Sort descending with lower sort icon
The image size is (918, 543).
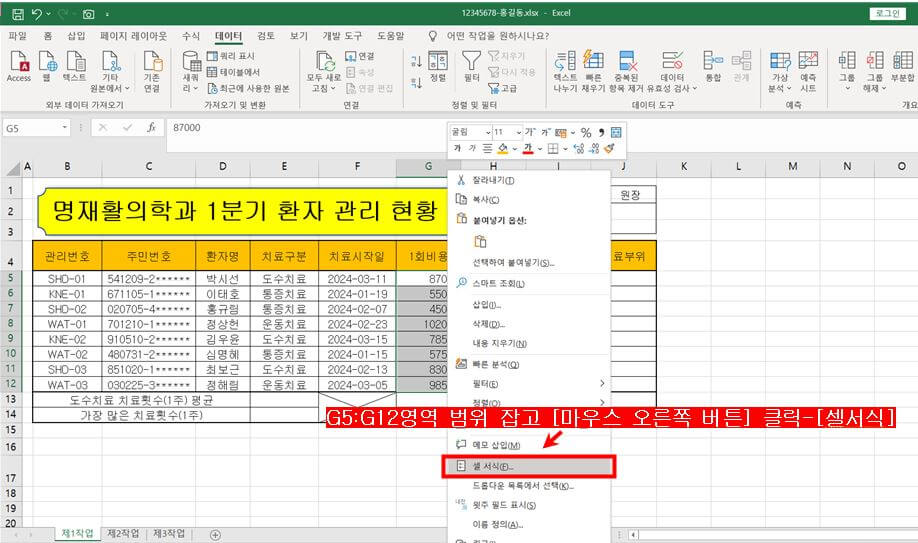416,83
